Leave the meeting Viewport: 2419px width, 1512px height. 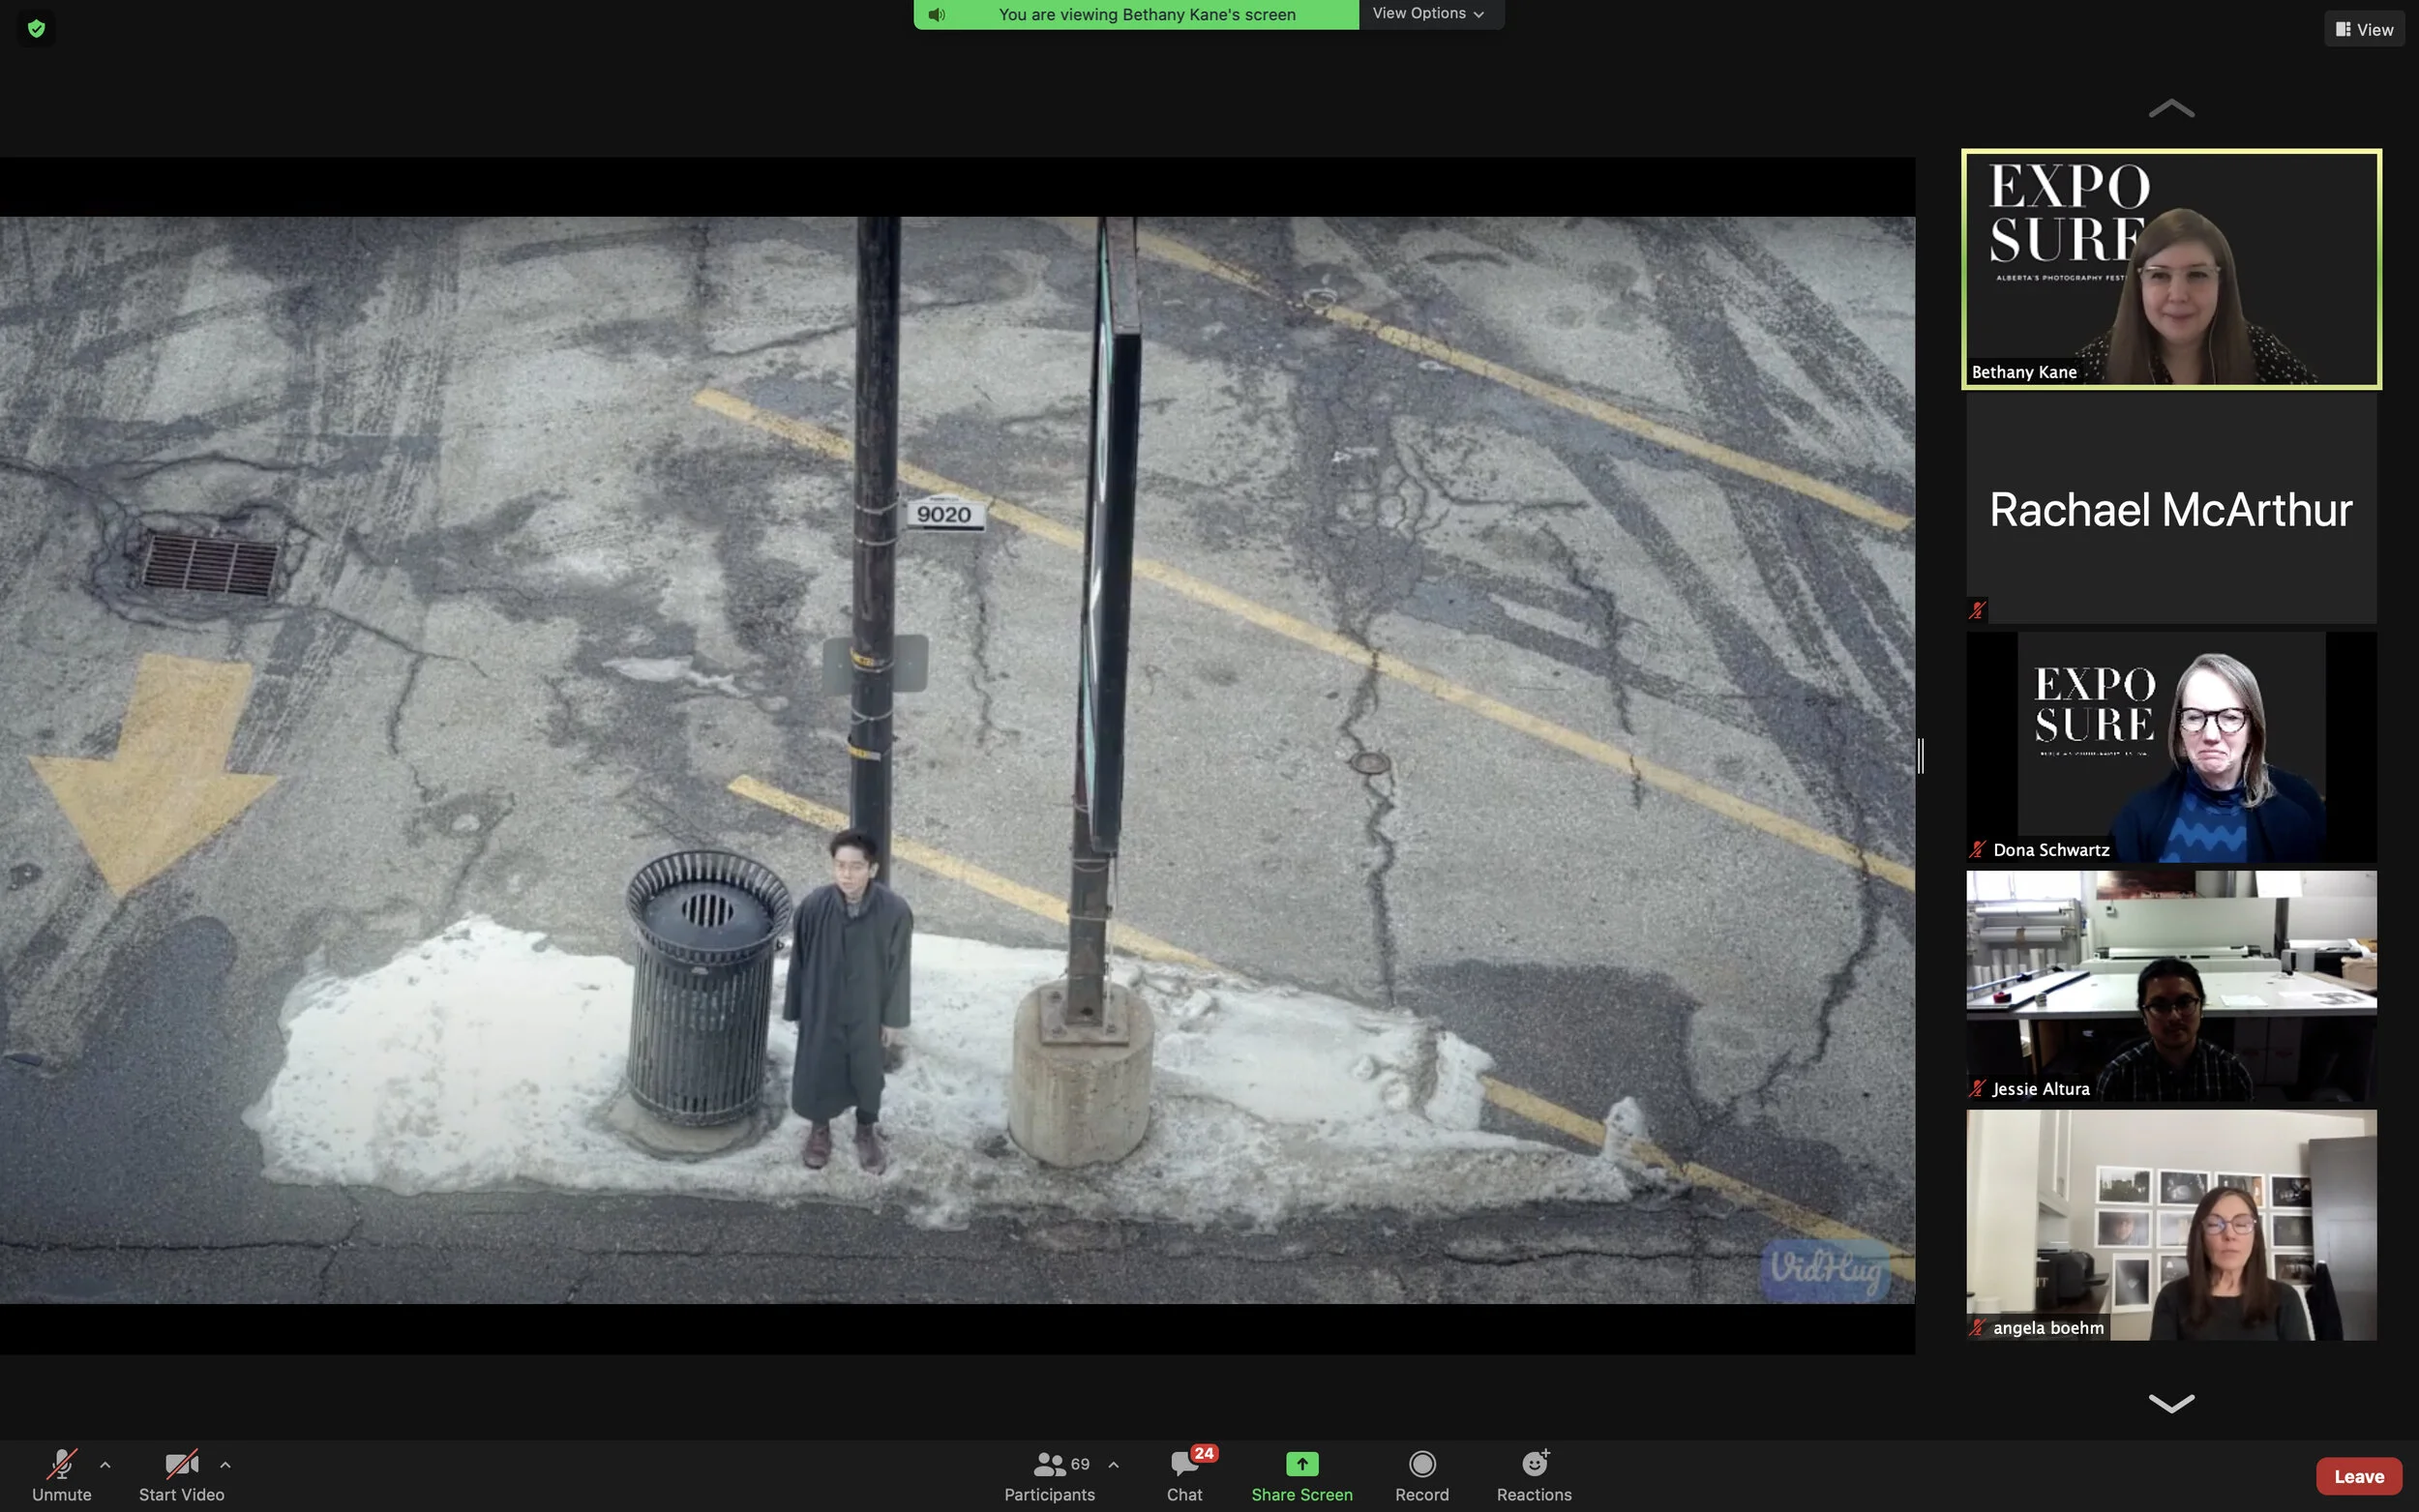click(x=2358, y=1476)
